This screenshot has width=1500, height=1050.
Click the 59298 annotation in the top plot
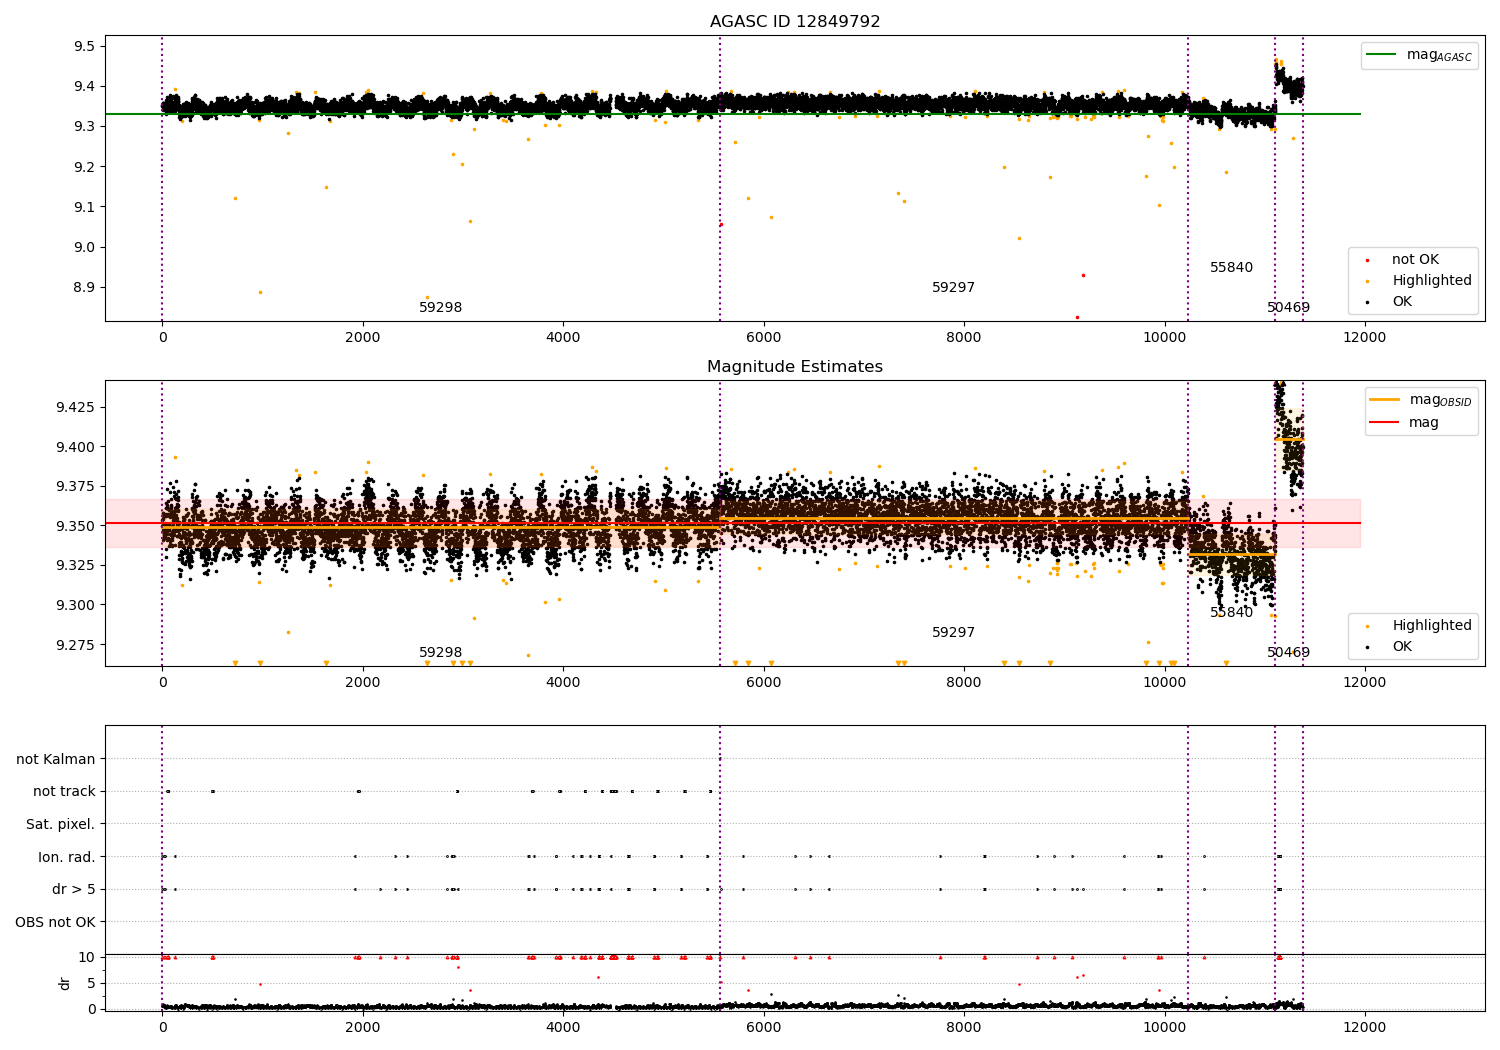click(x=440, y=308)
